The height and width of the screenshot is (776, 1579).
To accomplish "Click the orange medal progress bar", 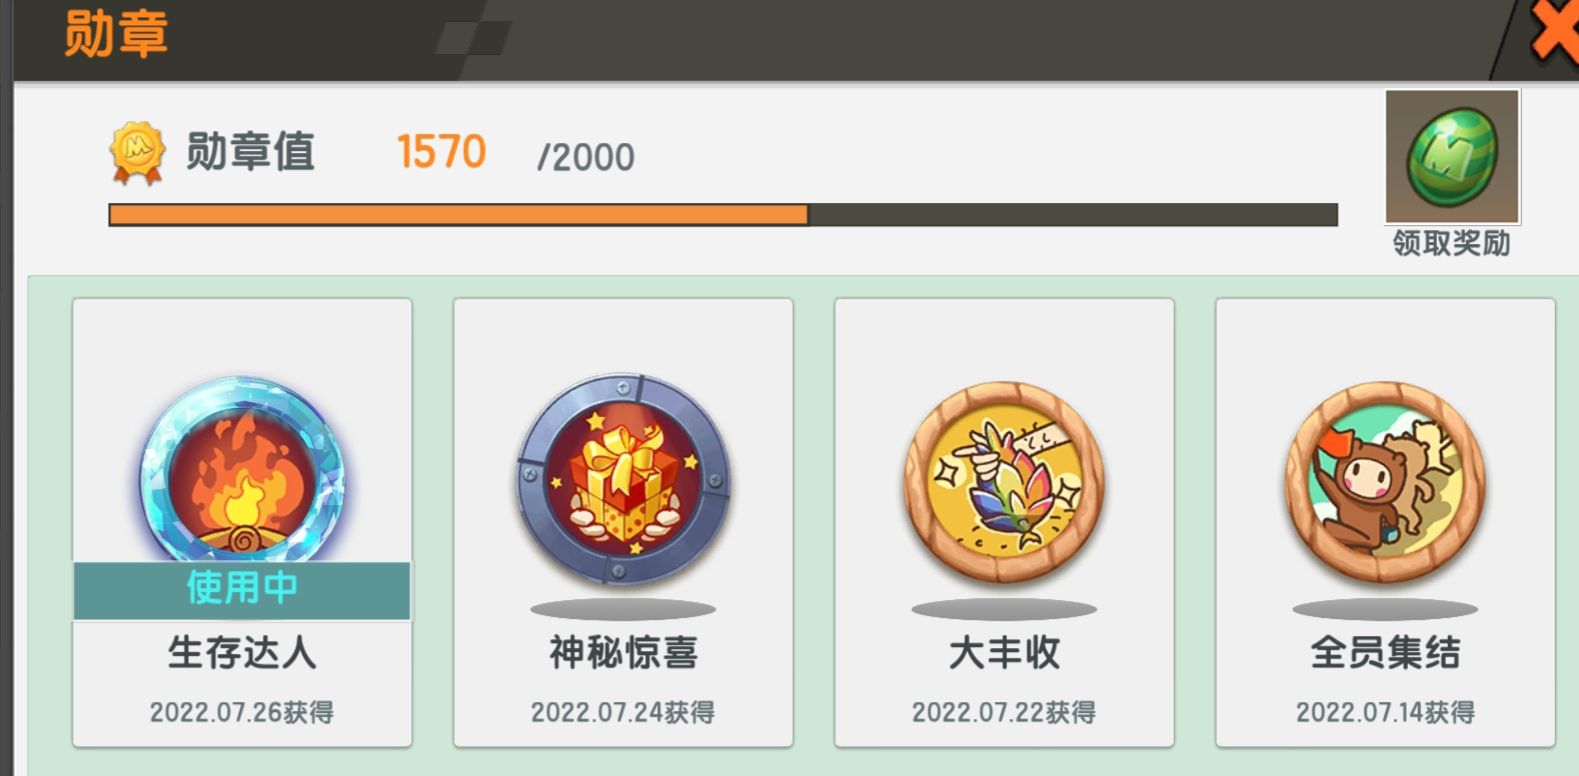I will tap(458, 215).
